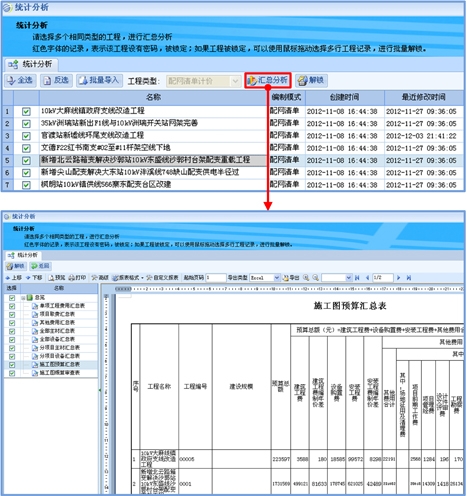This screenshot has width=467, height=496.
Task: Open the zoom percentage combo box
Action: pyautogui.click(x=337, y=278)
